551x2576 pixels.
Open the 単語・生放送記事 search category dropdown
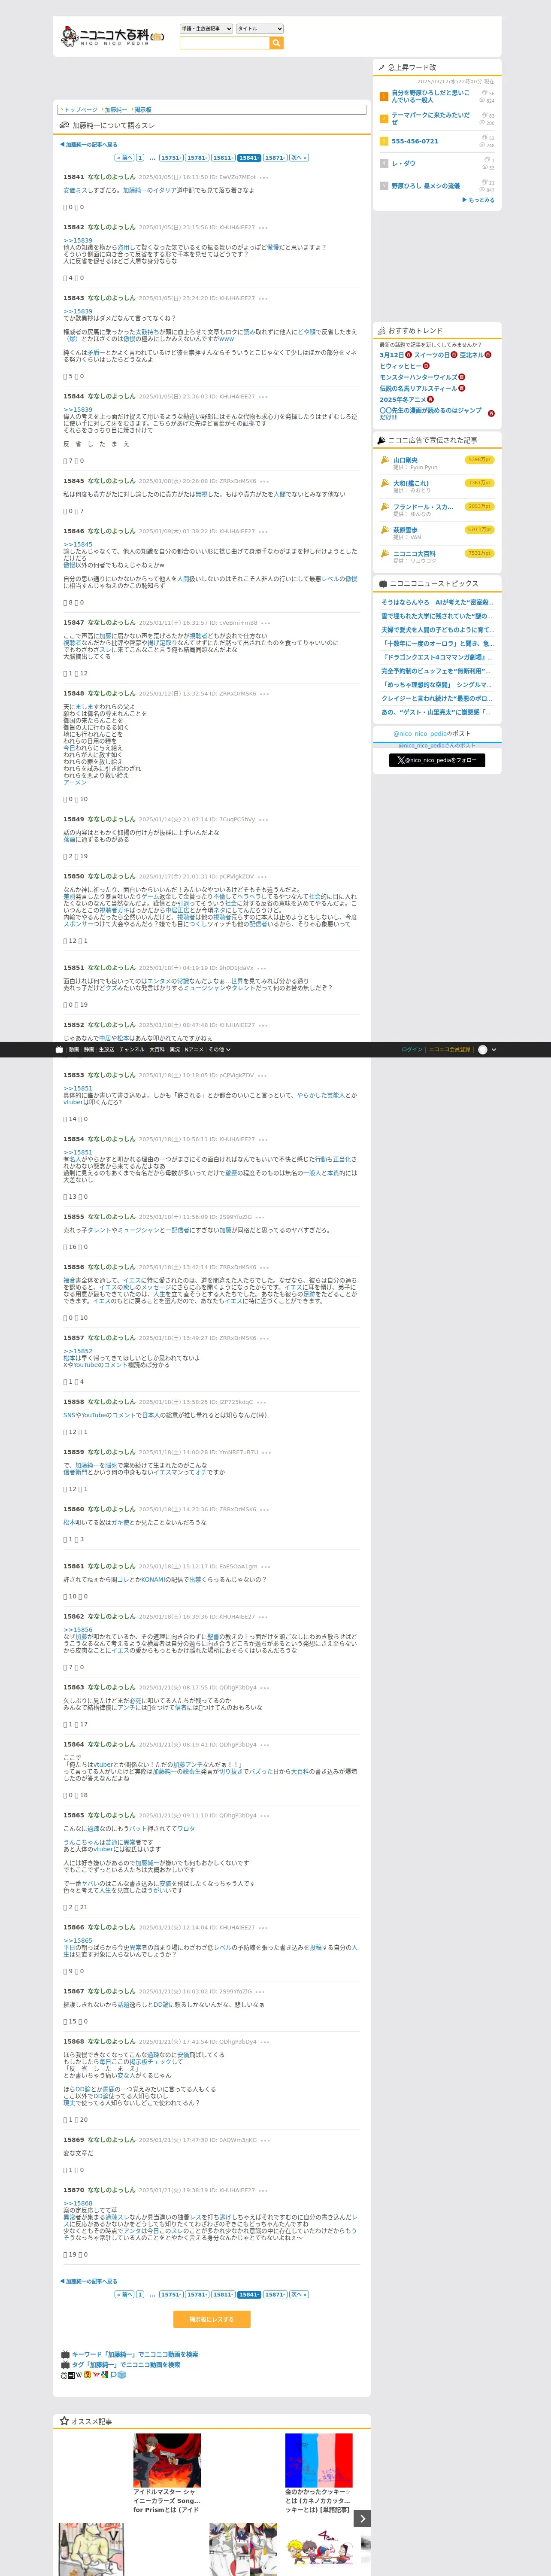pyautogui.click(x=206, y=29)
